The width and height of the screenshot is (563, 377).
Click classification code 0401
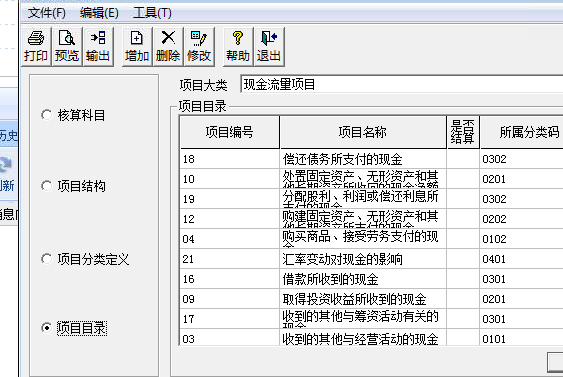(522, 259)
